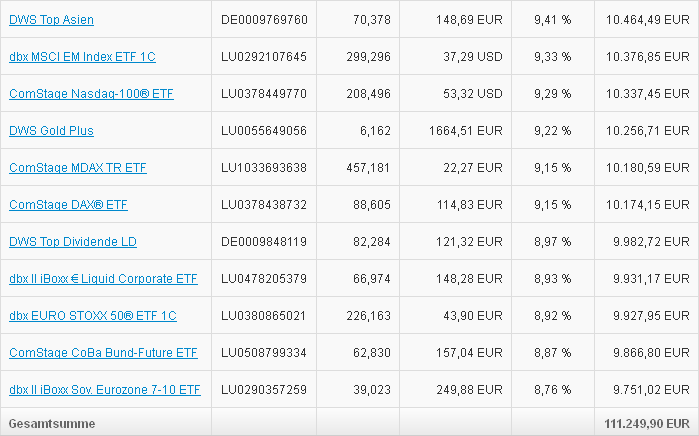Open dbx II iBoxx € Liquid Corporate ETF
The image size is (699, 436).
coord(103,279)
